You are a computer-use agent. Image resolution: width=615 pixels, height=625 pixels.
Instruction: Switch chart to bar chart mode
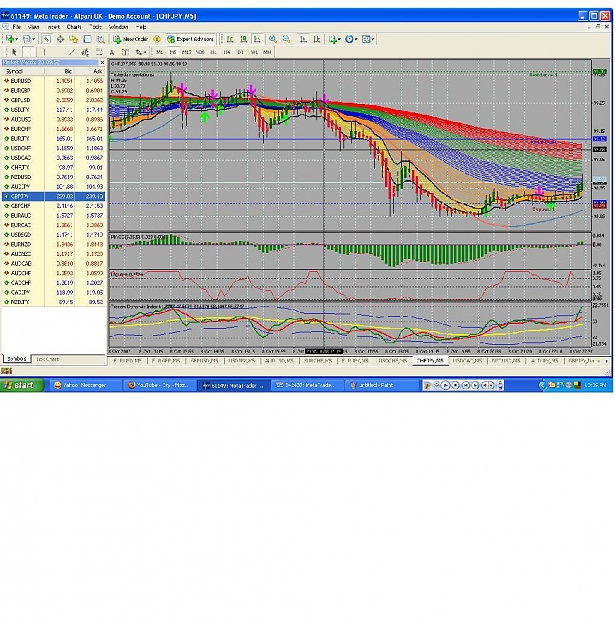(x=230, y=39)
